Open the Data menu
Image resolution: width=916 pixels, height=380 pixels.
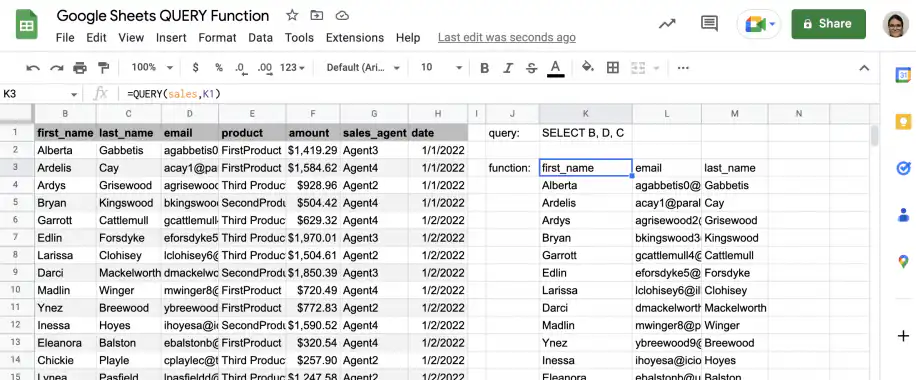click(261, 37)
